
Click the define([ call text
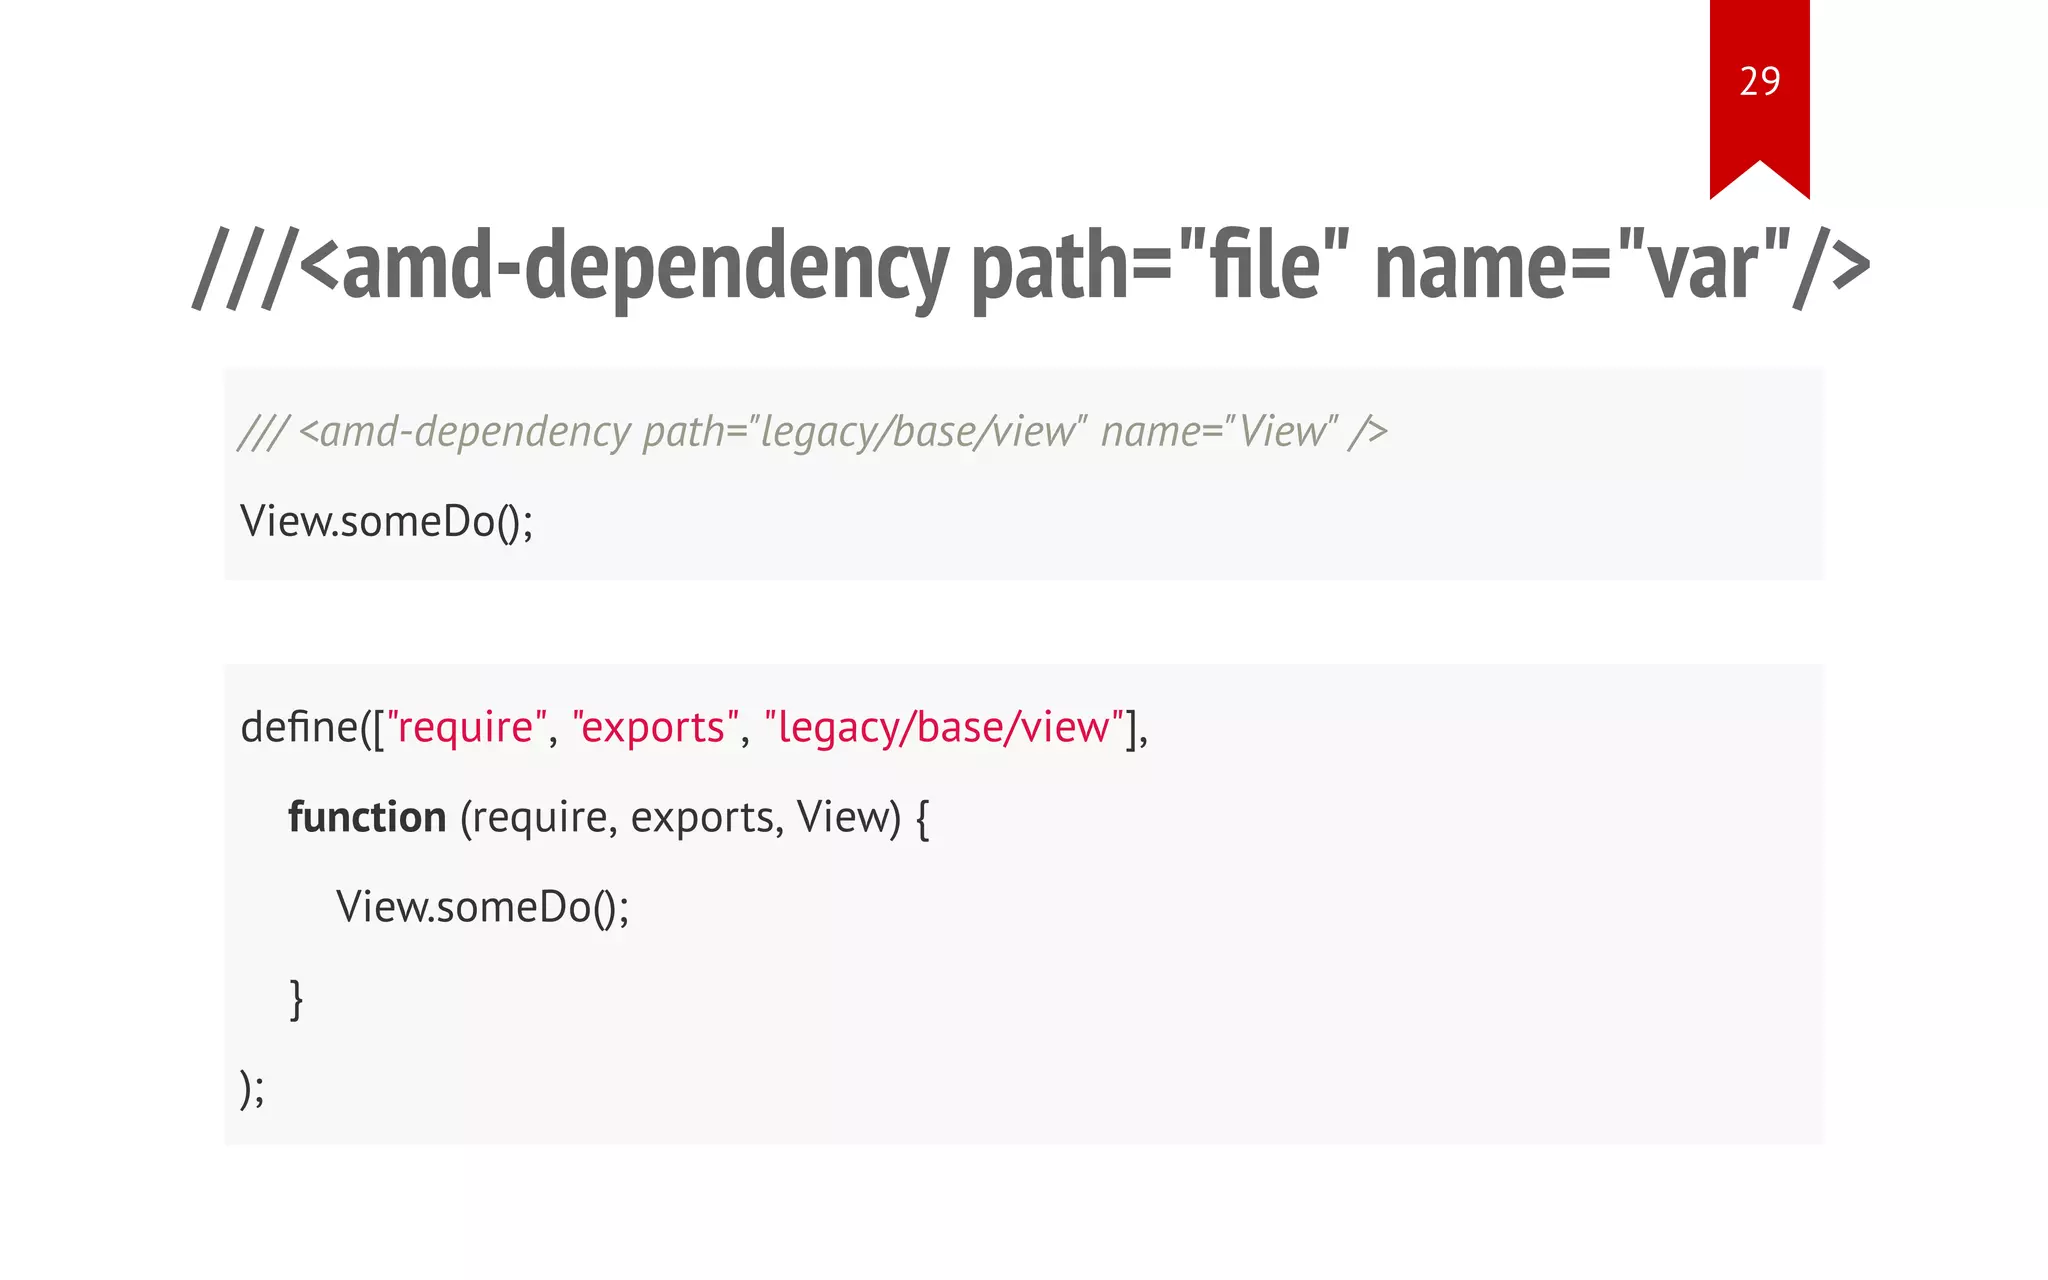point(311,727)
